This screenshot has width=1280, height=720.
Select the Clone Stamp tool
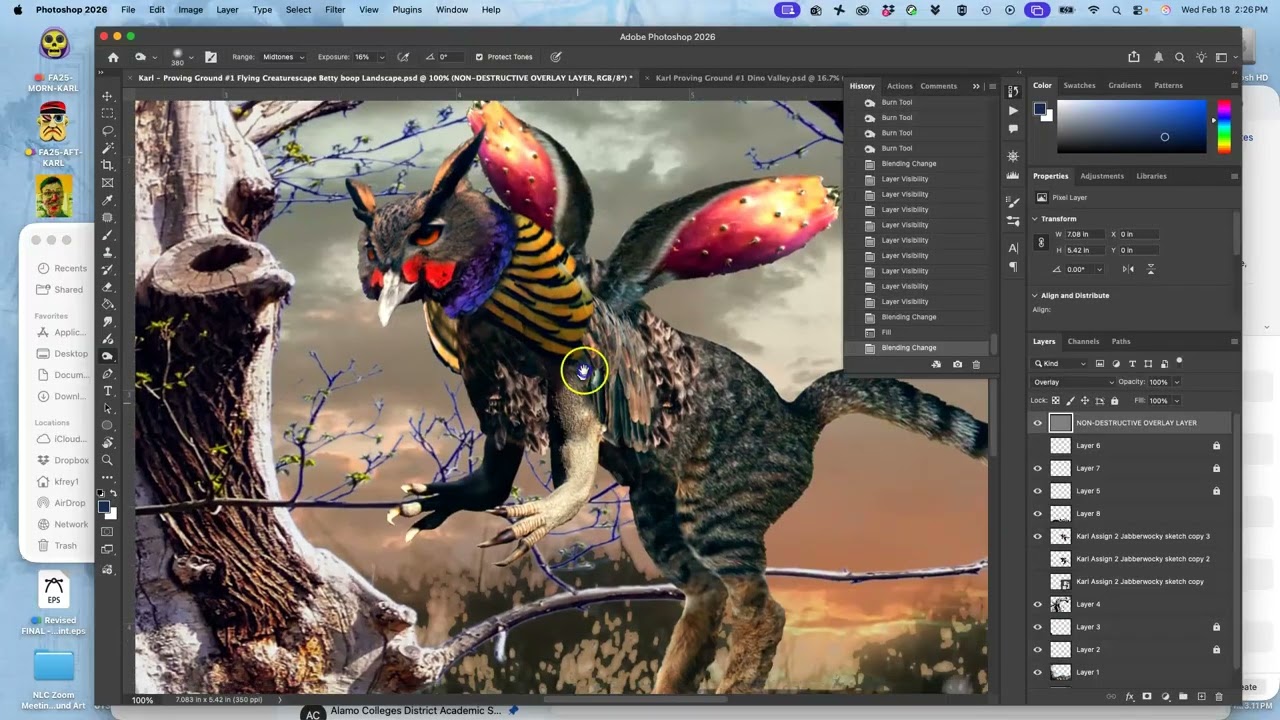click(108, 252)
